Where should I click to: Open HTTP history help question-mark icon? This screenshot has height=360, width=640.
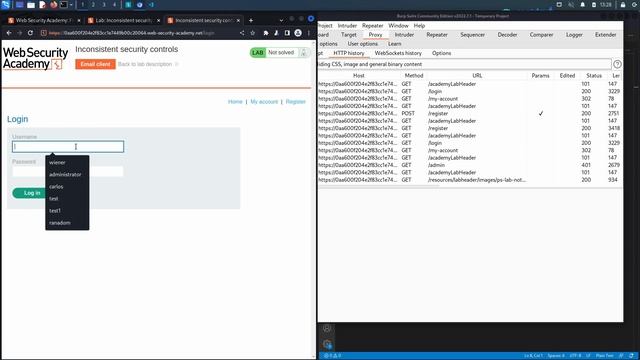(617, 64)
